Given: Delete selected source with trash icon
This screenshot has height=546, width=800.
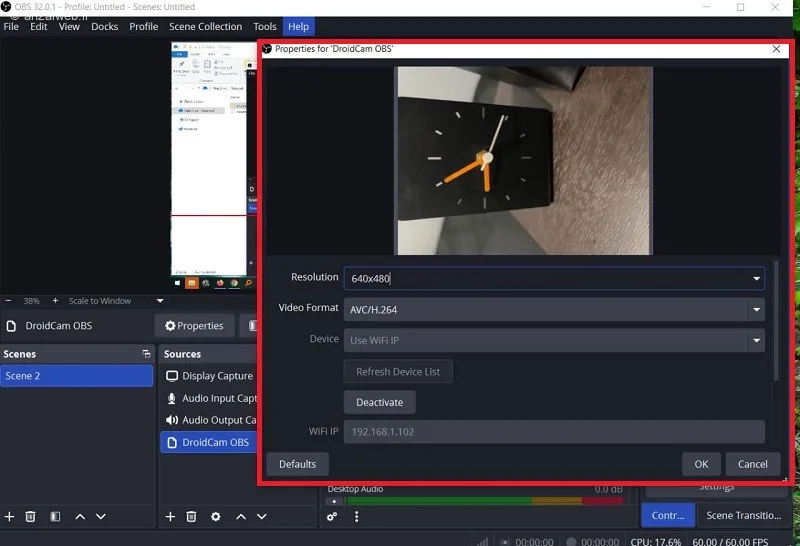Looking at the screenshot, I should point(191,516).
